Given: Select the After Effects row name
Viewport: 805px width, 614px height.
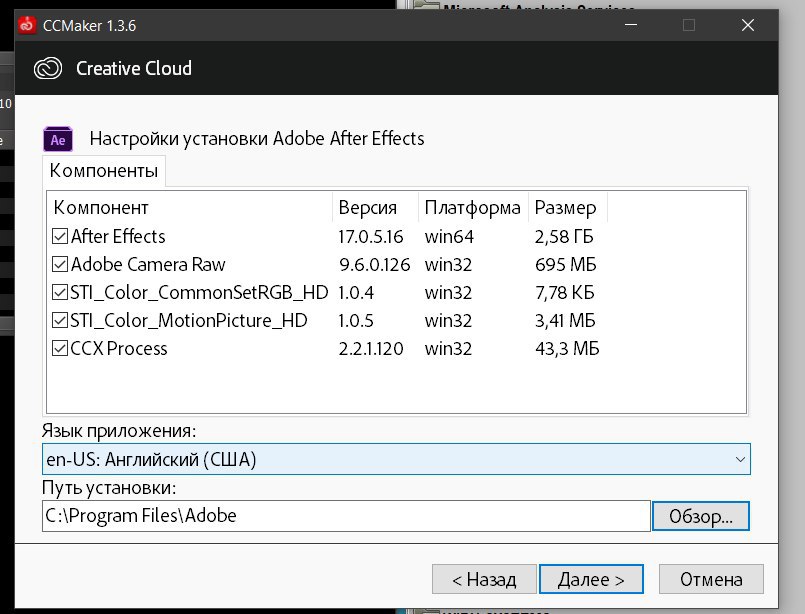Looking at the screenshot, I should 118,236.
